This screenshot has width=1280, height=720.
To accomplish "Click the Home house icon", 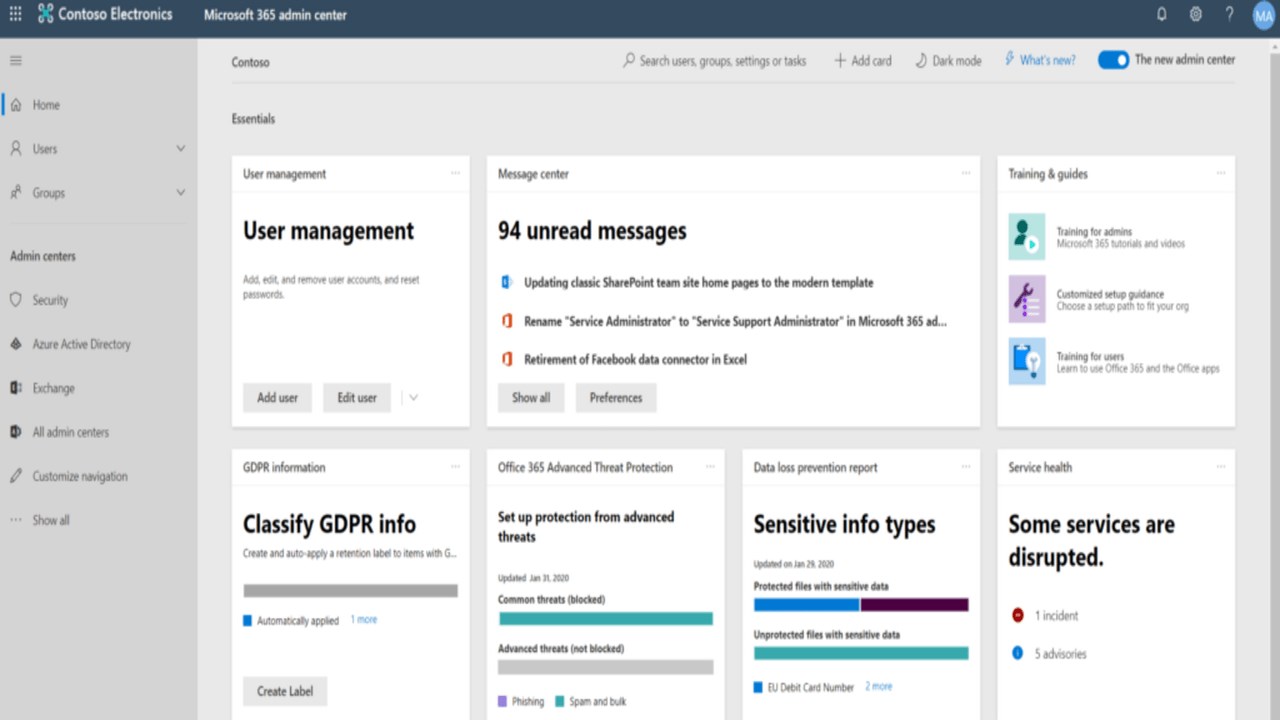I will click(x=16, y=105).
